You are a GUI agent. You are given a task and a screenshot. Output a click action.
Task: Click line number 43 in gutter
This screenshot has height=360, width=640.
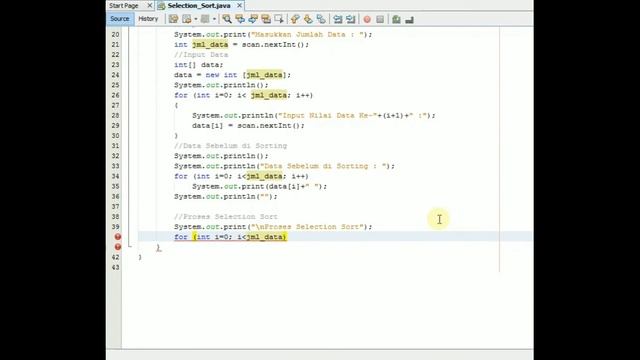pos(116,267)
